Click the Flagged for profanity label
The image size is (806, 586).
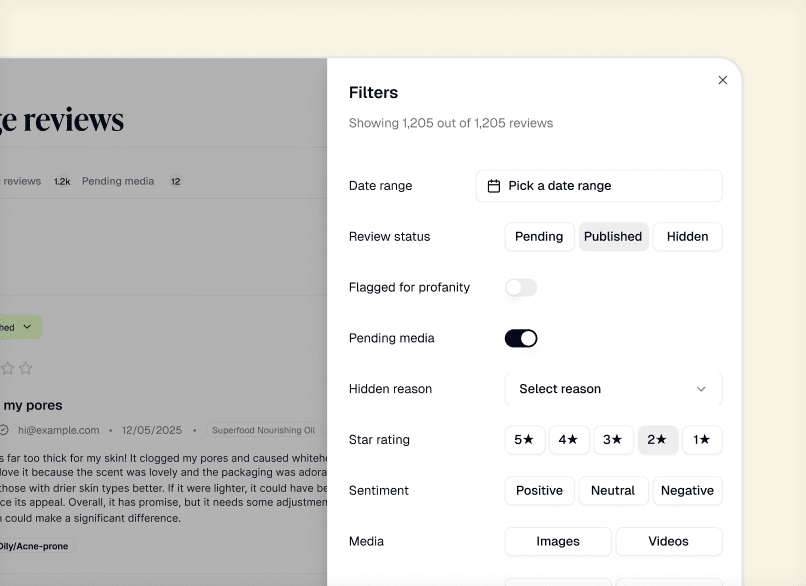tap(409, 287)
